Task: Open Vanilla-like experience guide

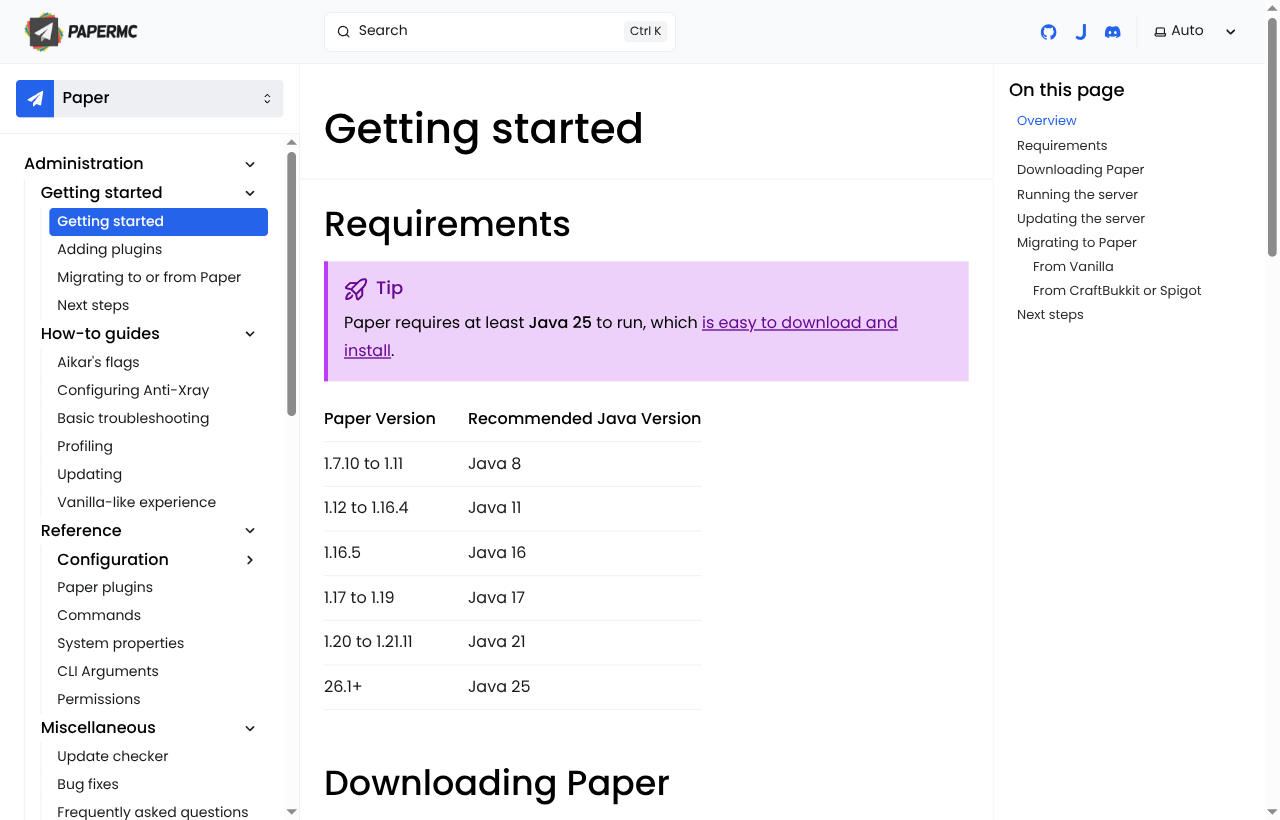Action: click(x=136, y=503)
